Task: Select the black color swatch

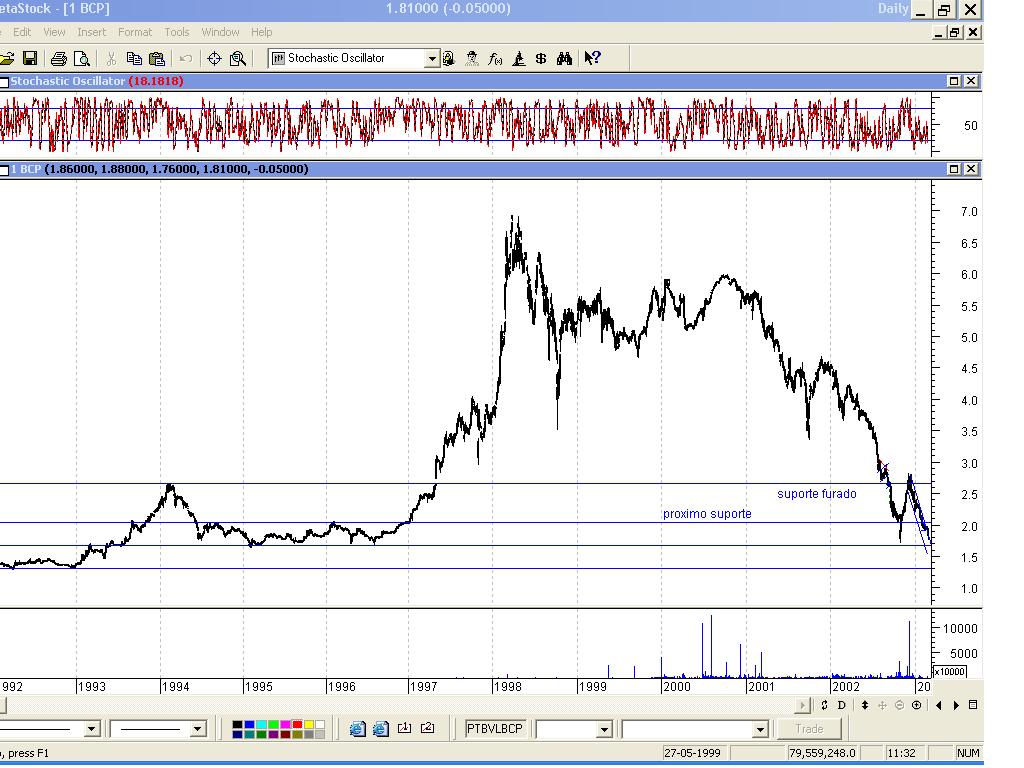Action: point(237,725)
